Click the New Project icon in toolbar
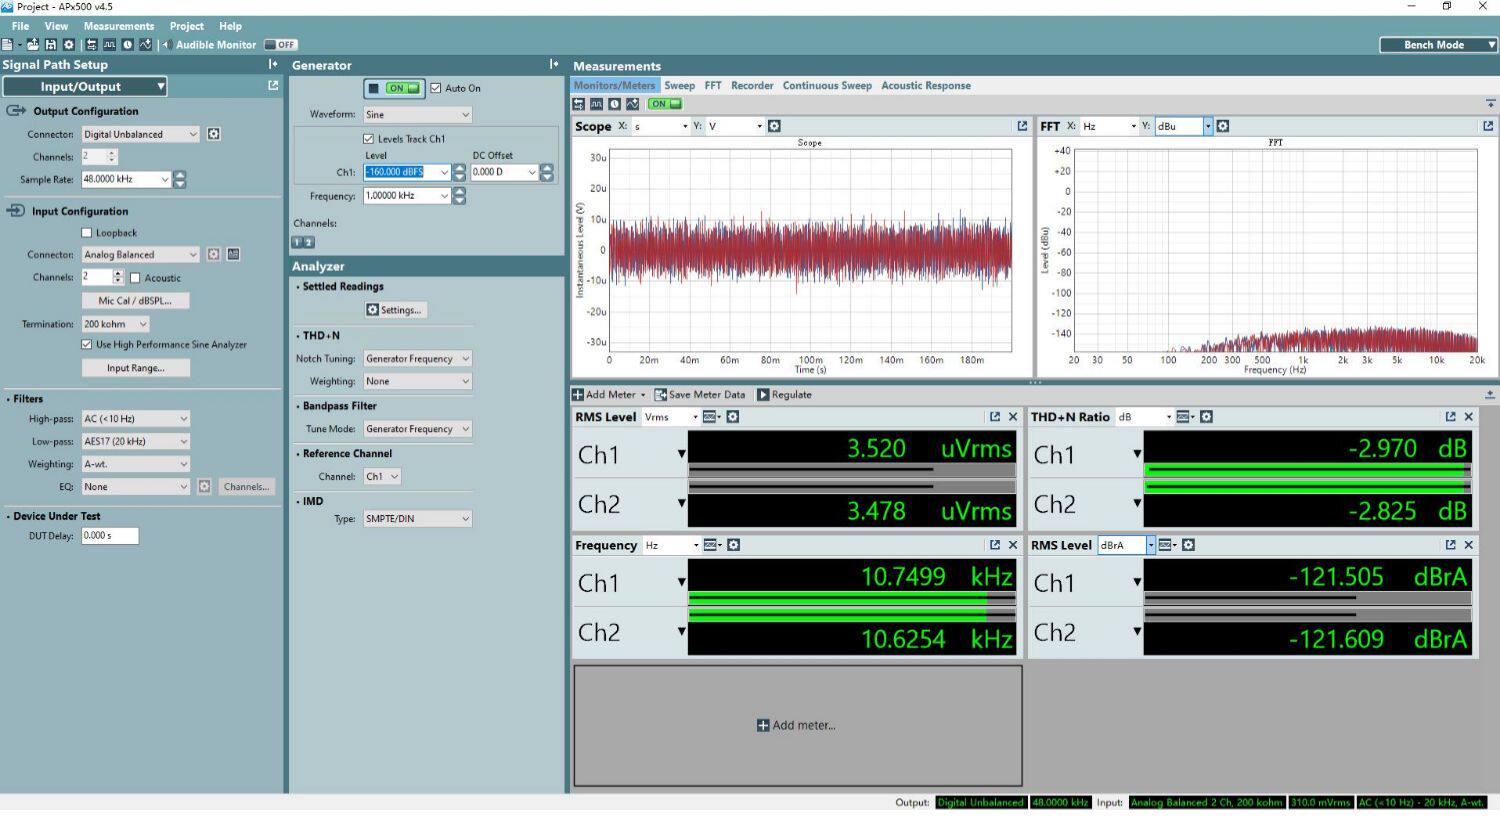Screen dimensions: 1500x839 [x=8, y=45]
